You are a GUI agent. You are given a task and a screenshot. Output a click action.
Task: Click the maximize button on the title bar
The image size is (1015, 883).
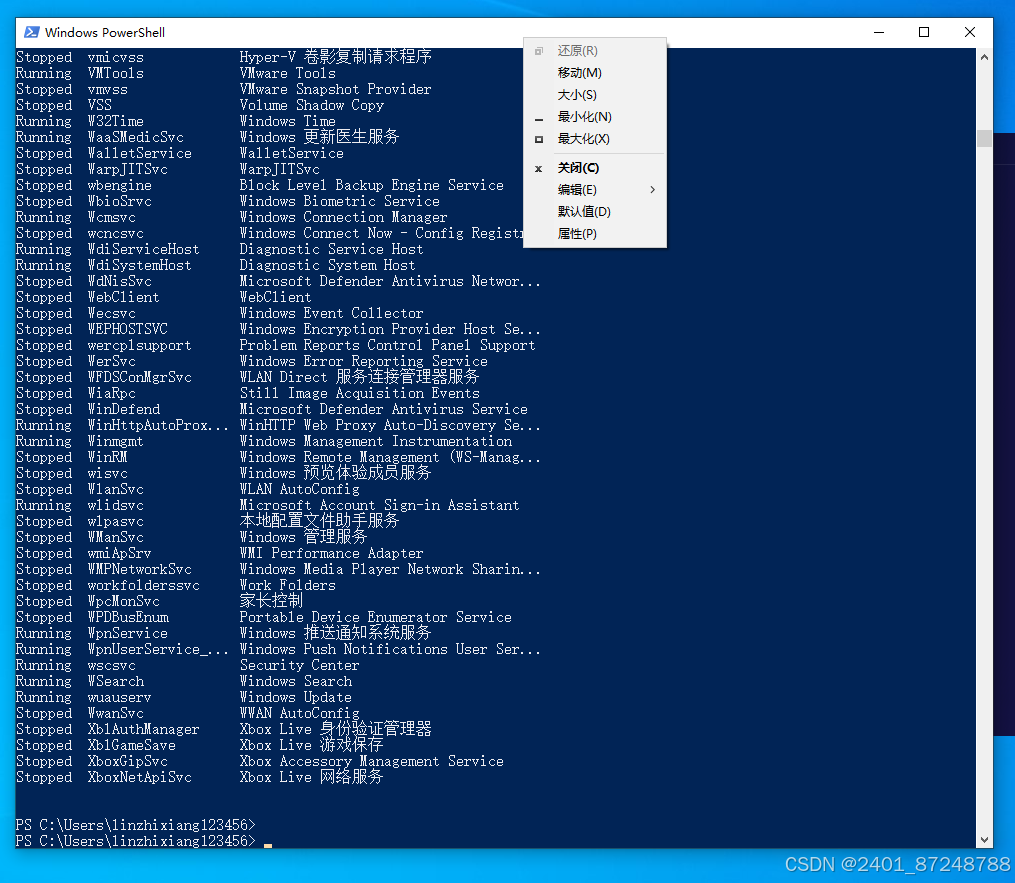click(x=924, y=32)
